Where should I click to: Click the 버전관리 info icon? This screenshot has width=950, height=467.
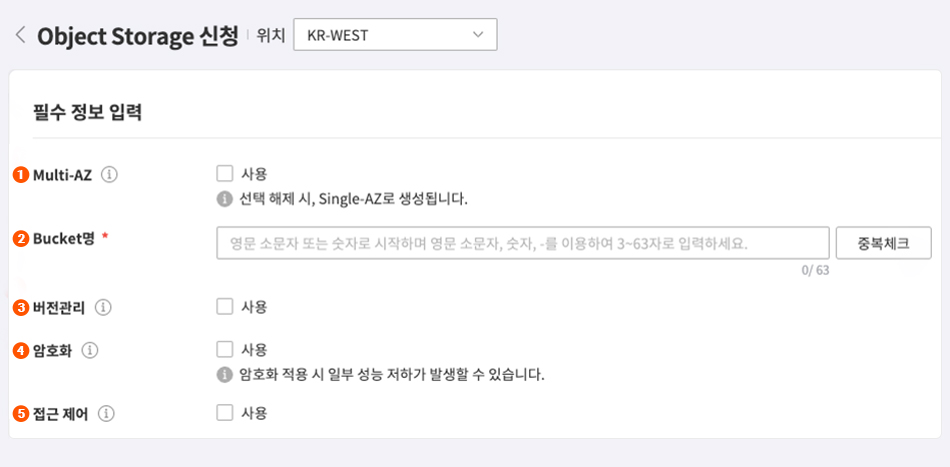(x=103, y=307)
